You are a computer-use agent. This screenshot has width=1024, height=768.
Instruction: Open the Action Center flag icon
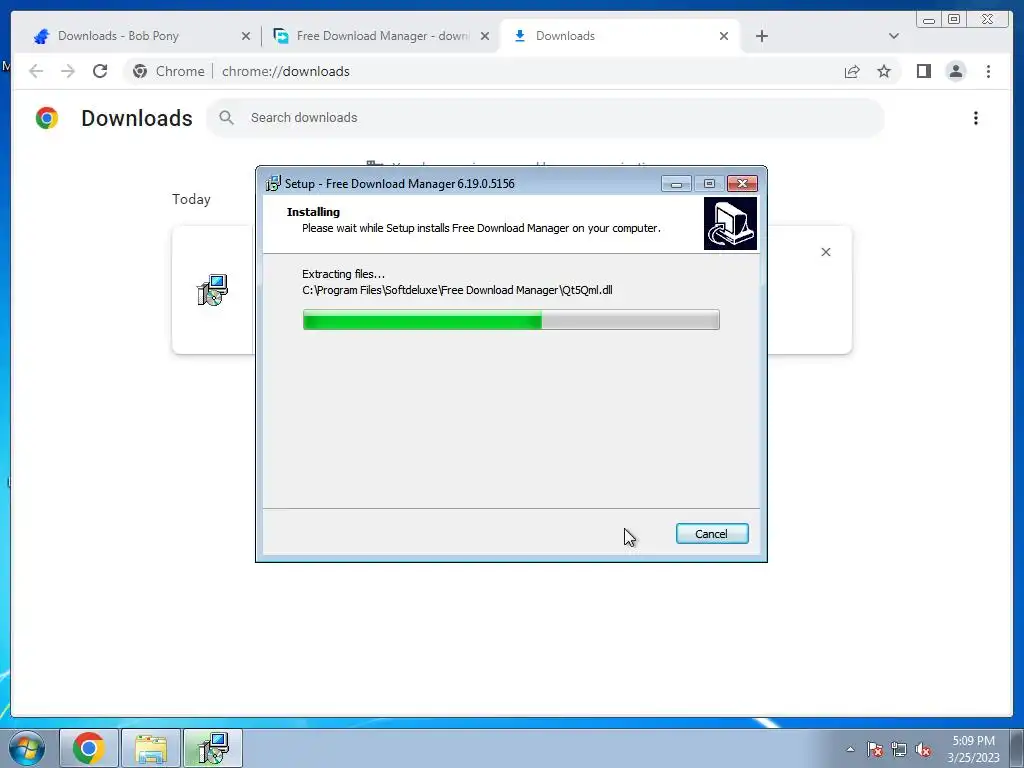pyautogui.click(x=875, y=749)
